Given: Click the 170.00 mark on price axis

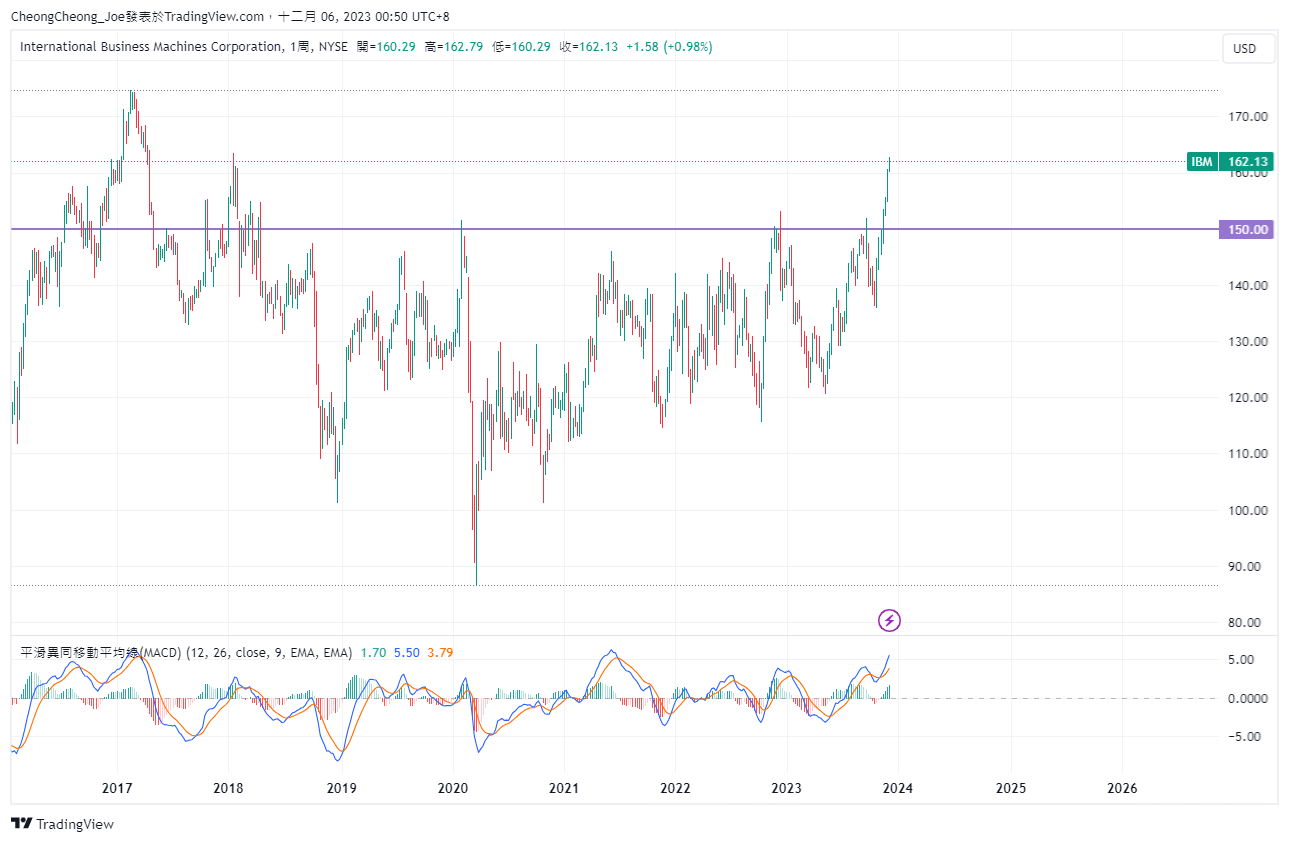Looking at the screenshot, I should pos(1247,117).
